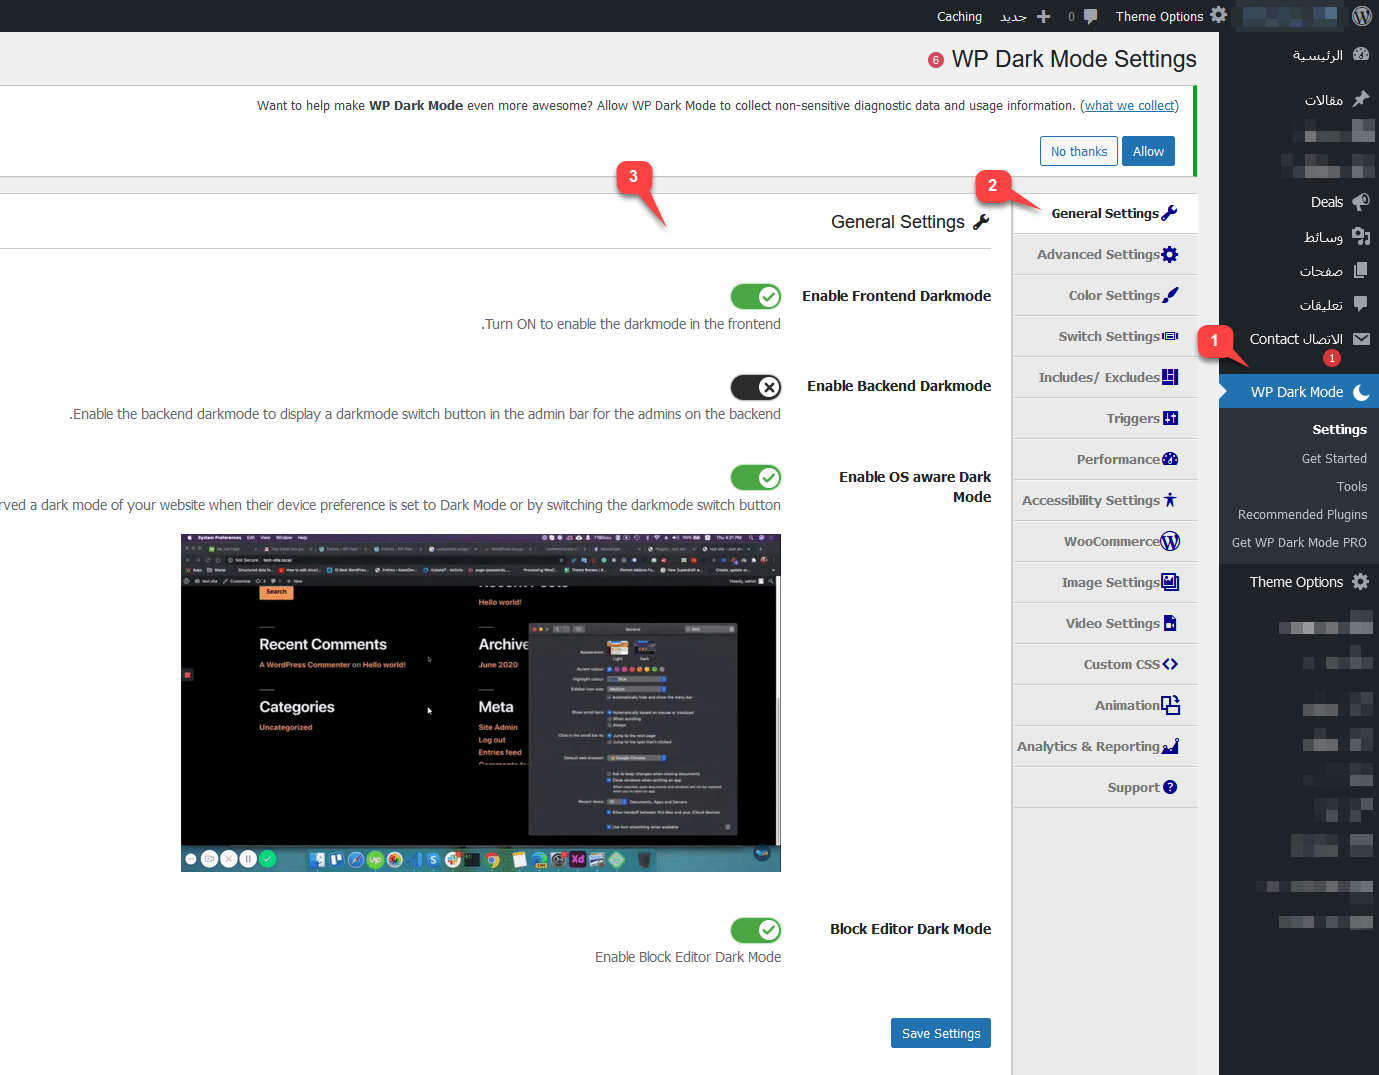Screen dimensions: 1379x1075
Task: Open the Advanced Settings tab
Action: (x=1105, y=255)
